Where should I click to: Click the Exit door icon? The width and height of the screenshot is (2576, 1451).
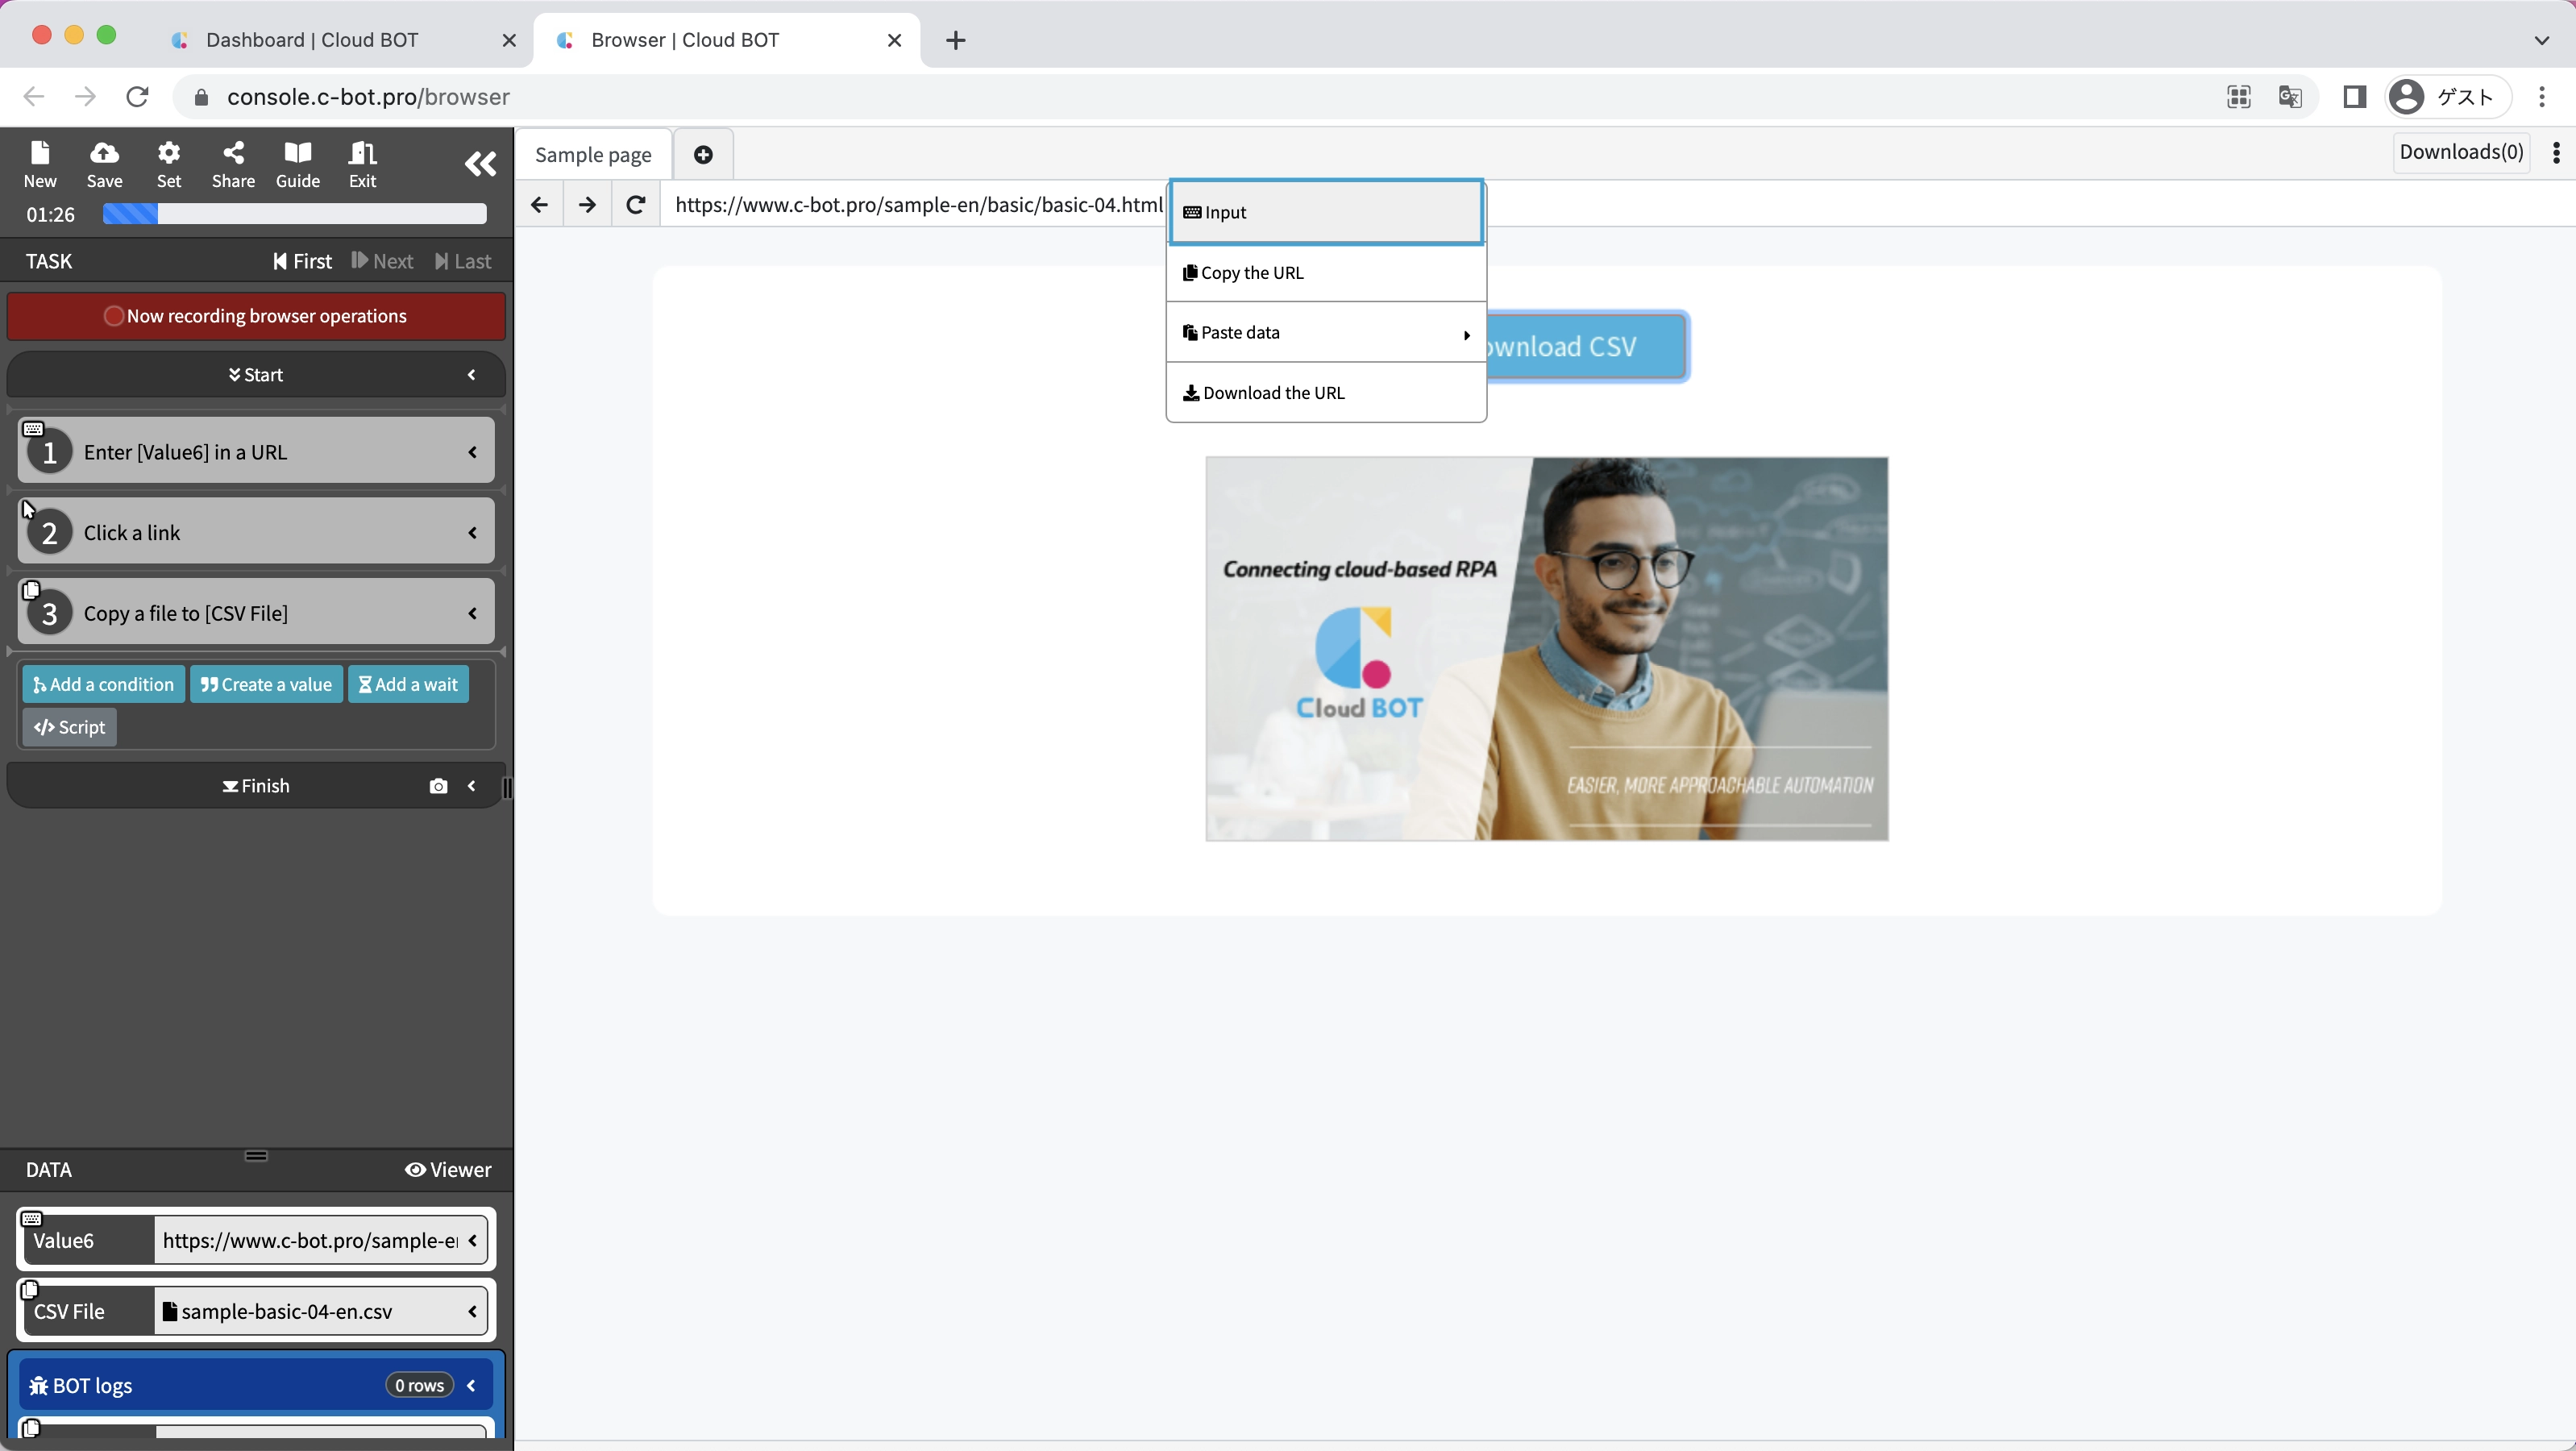[x=362, y=163]
